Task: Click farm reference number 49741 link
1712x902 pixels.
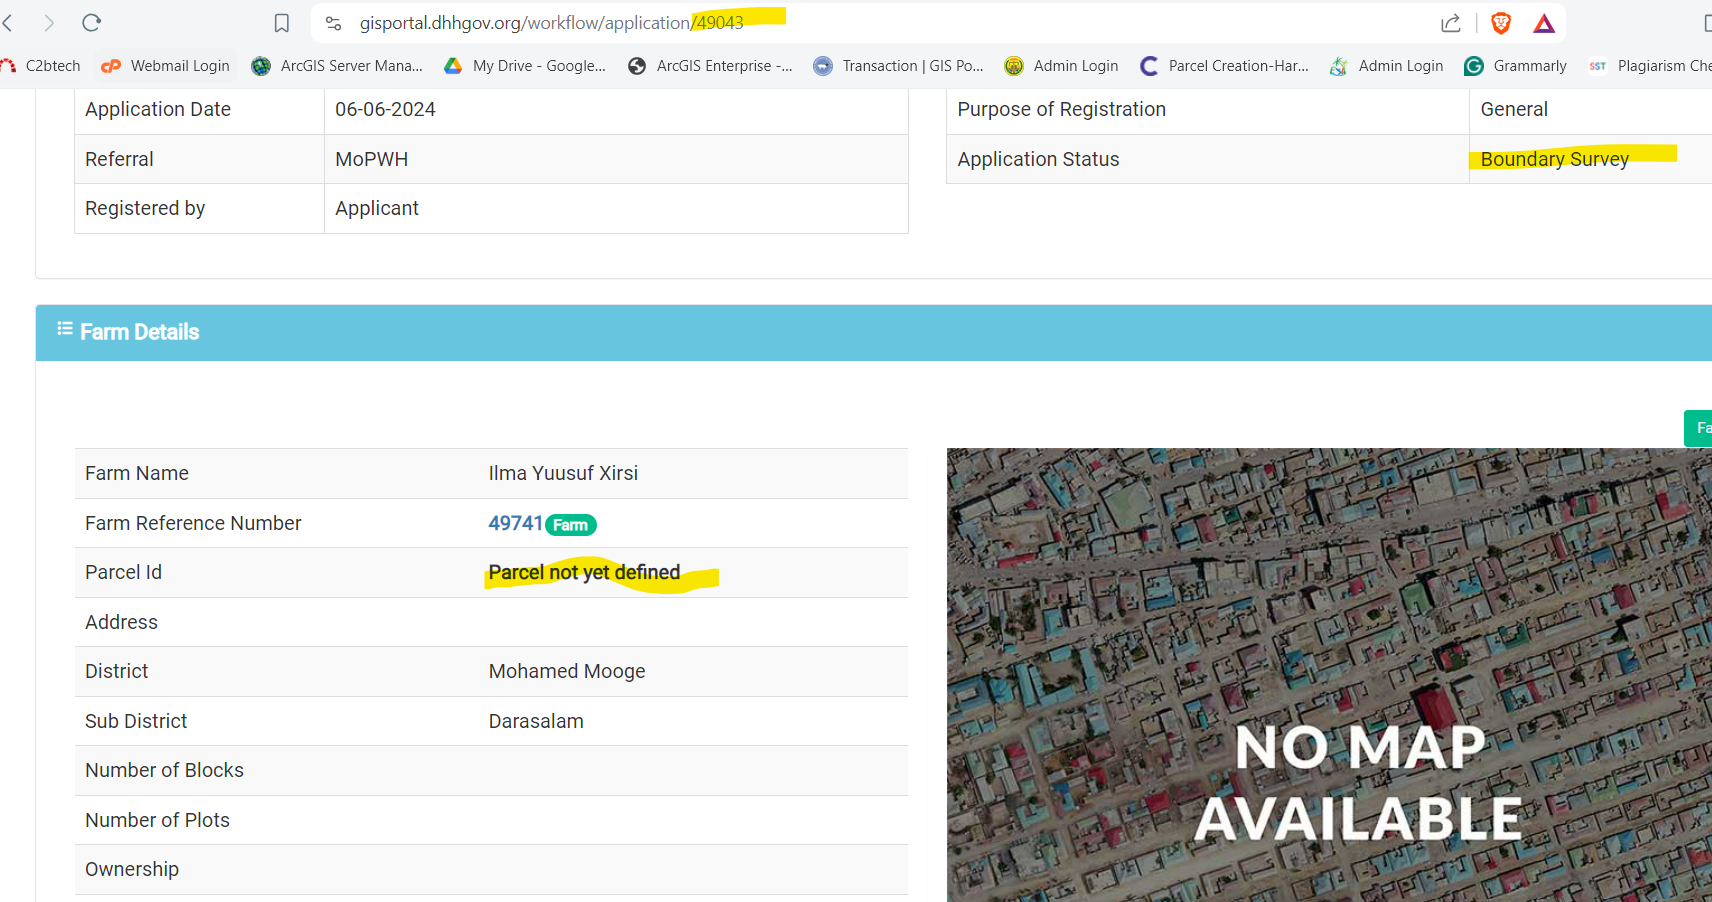Action: pos(515,523)
